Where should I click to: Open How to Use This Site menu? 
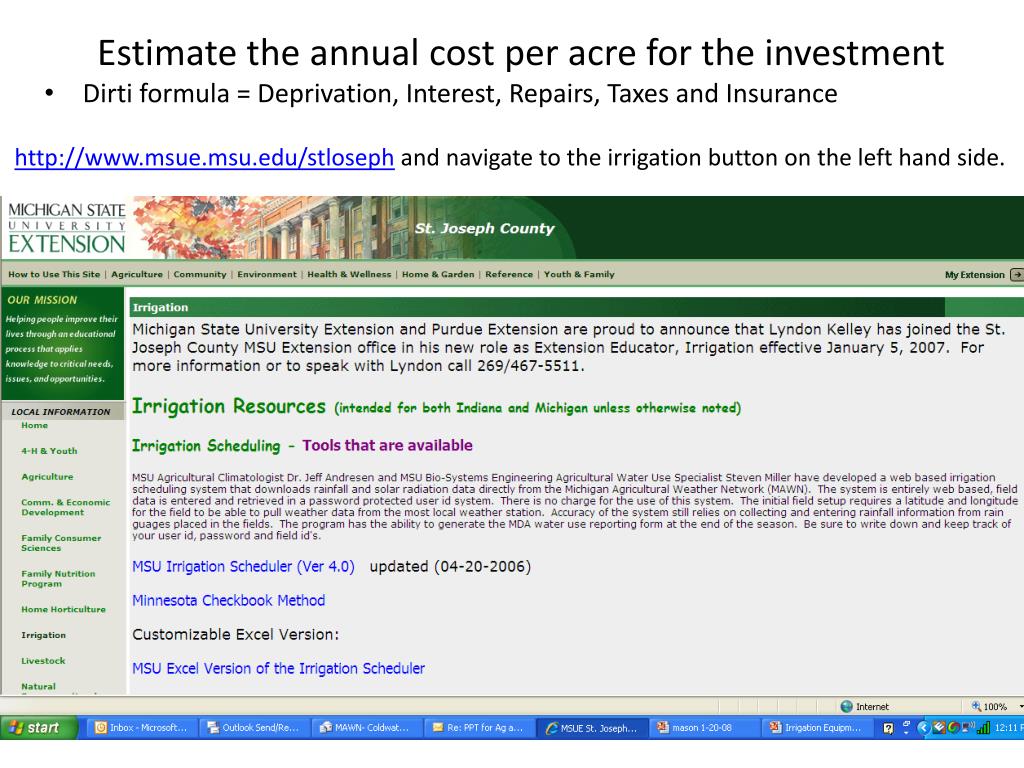tap(54, 274)
